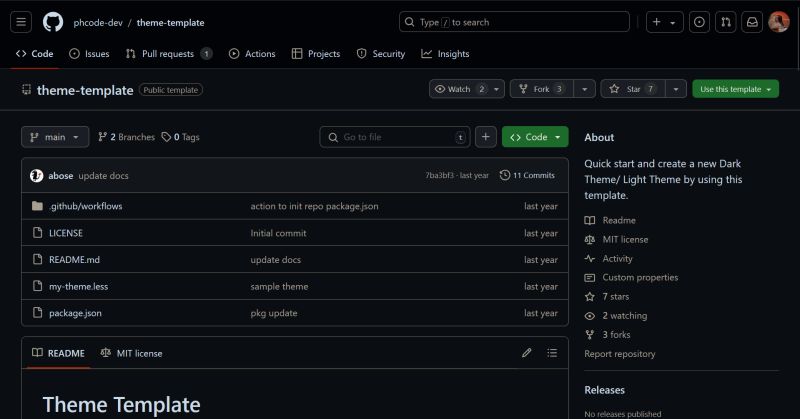Open the user avatar menu

[779, 22]
